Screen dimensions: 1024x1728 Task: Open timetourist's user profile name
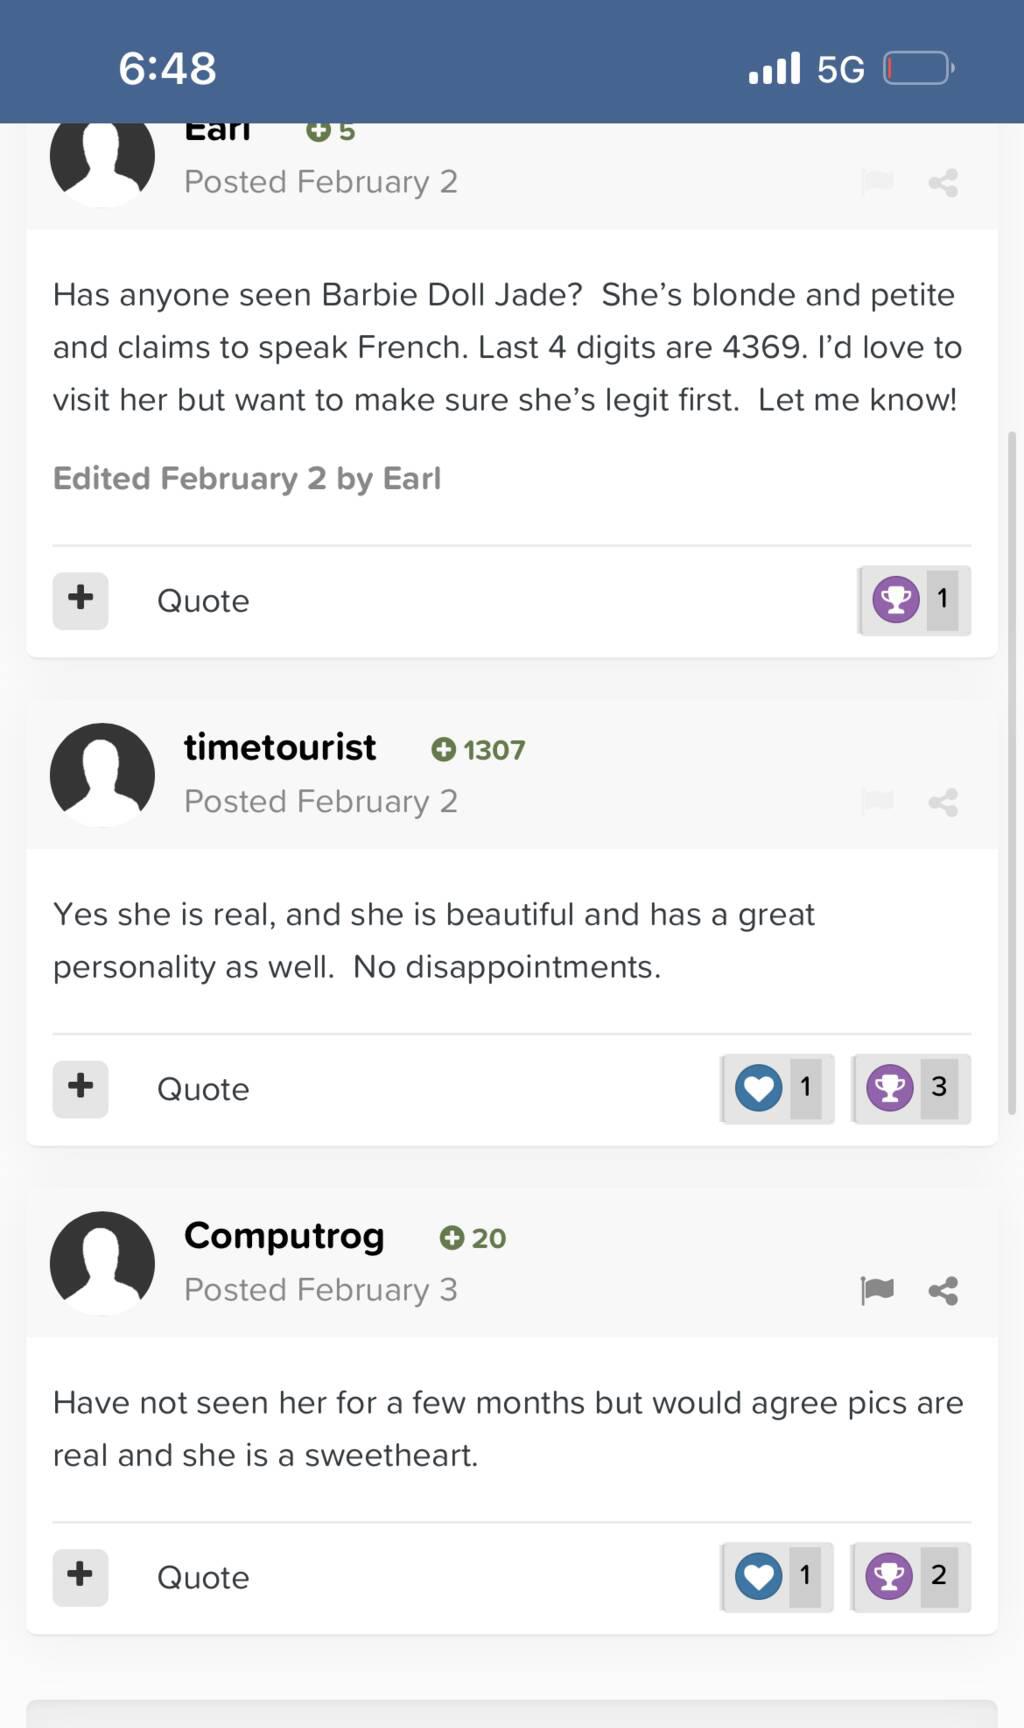coord(280,748)
